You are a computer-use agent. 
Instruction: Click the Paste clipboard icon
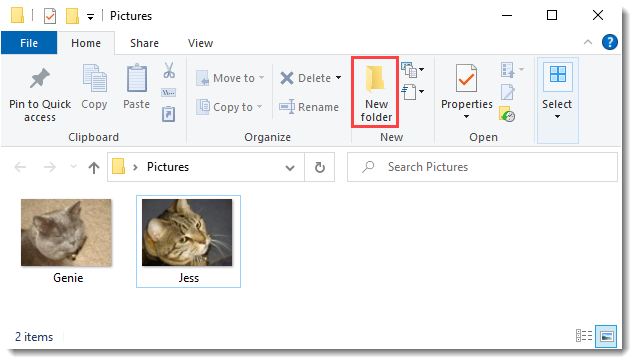click(137, 78)
